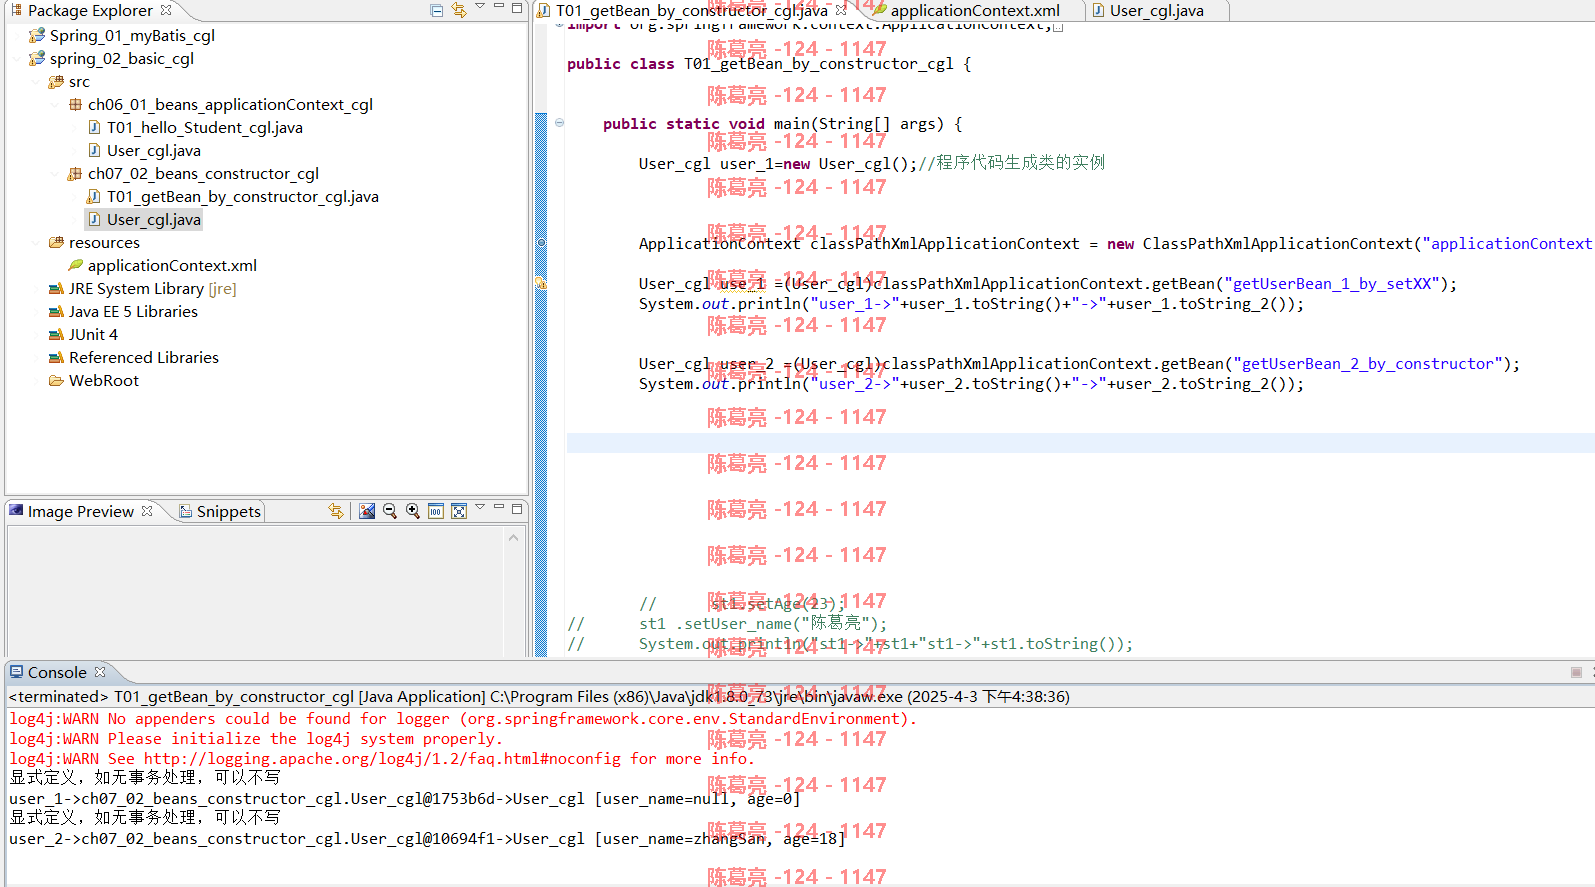This screenshot has width=1595, height=887.
Task: Click the Terminate button in Console toolbar
Action: (x=1576, y=673)
